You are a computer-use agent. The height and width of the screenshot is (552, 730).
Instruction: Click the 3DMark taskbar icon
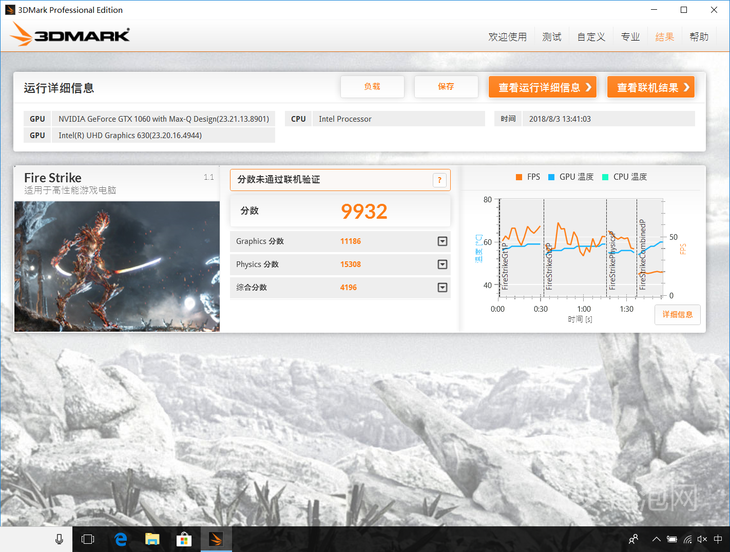coord(216,539)
